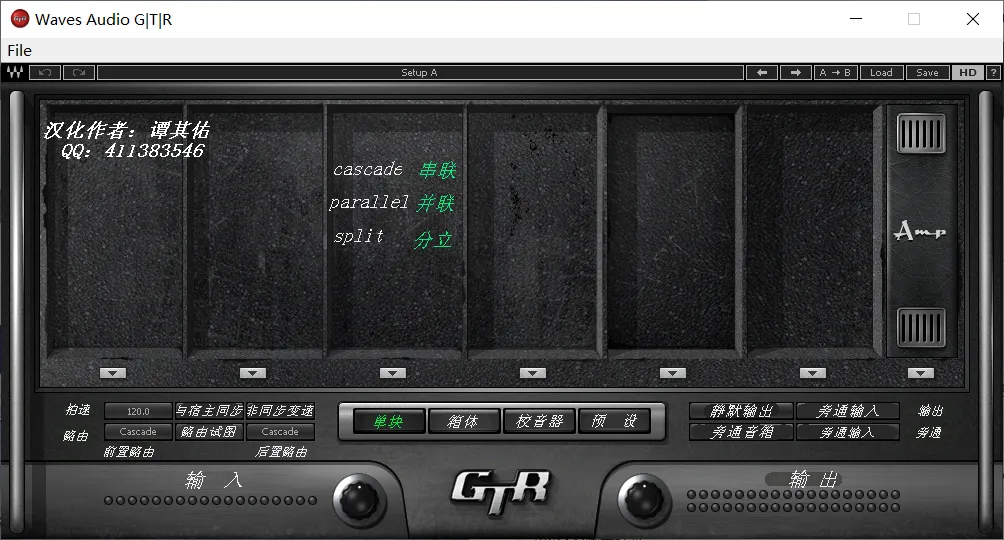This screenshot has width=1004, height=540.
Task: Click the upper grille icon above Amp
Action: pos(921,133)
